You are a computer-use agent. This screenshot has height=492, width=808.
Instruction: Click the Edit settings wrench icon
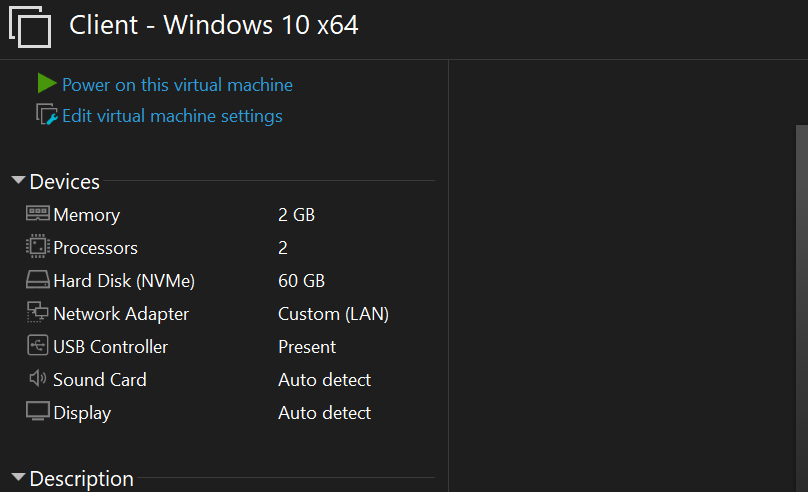(x=47, y=115)
